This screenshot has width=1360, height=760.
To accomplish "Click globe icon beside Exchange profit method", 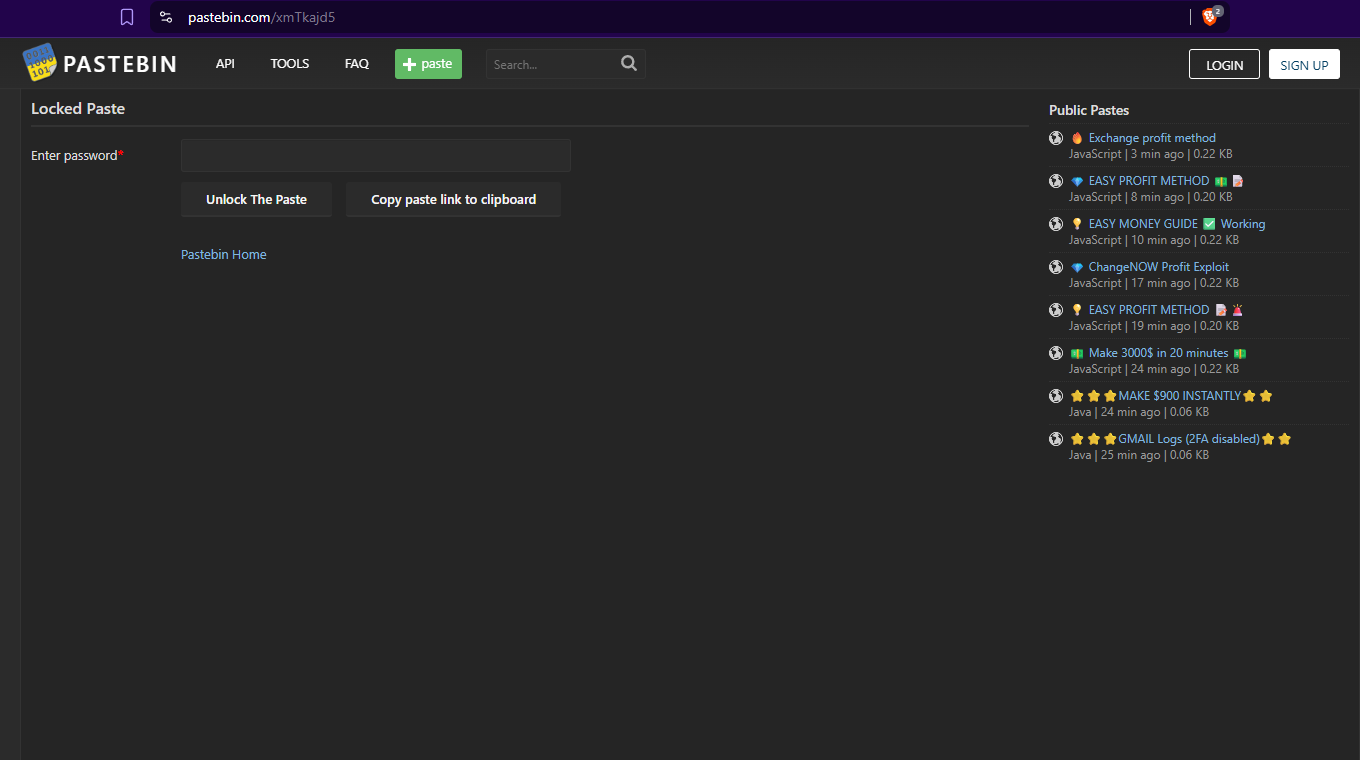I will click(x=1056, y=138).
